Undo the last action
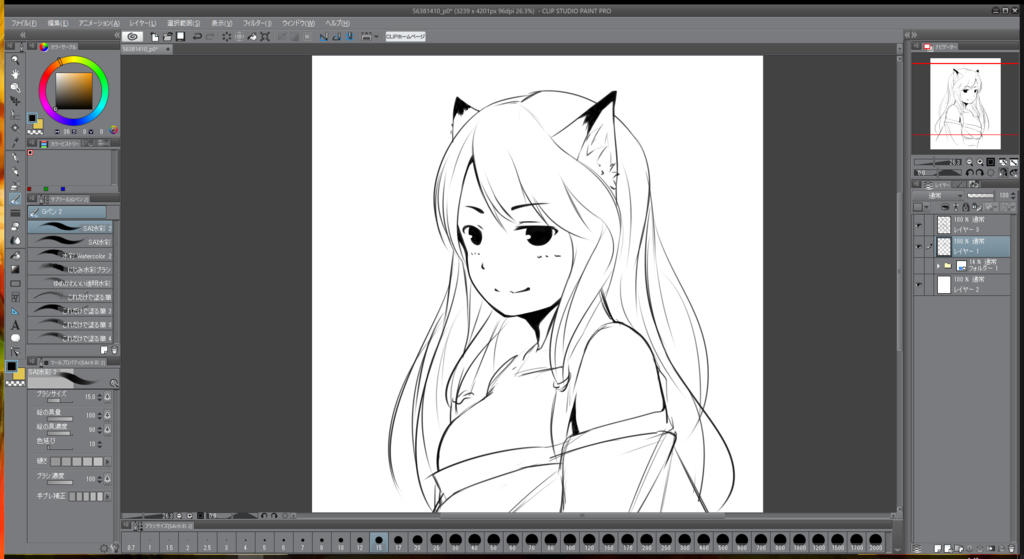Image resolution: width=1024 pixels, height=559 pixels. [x=197, y=37]
